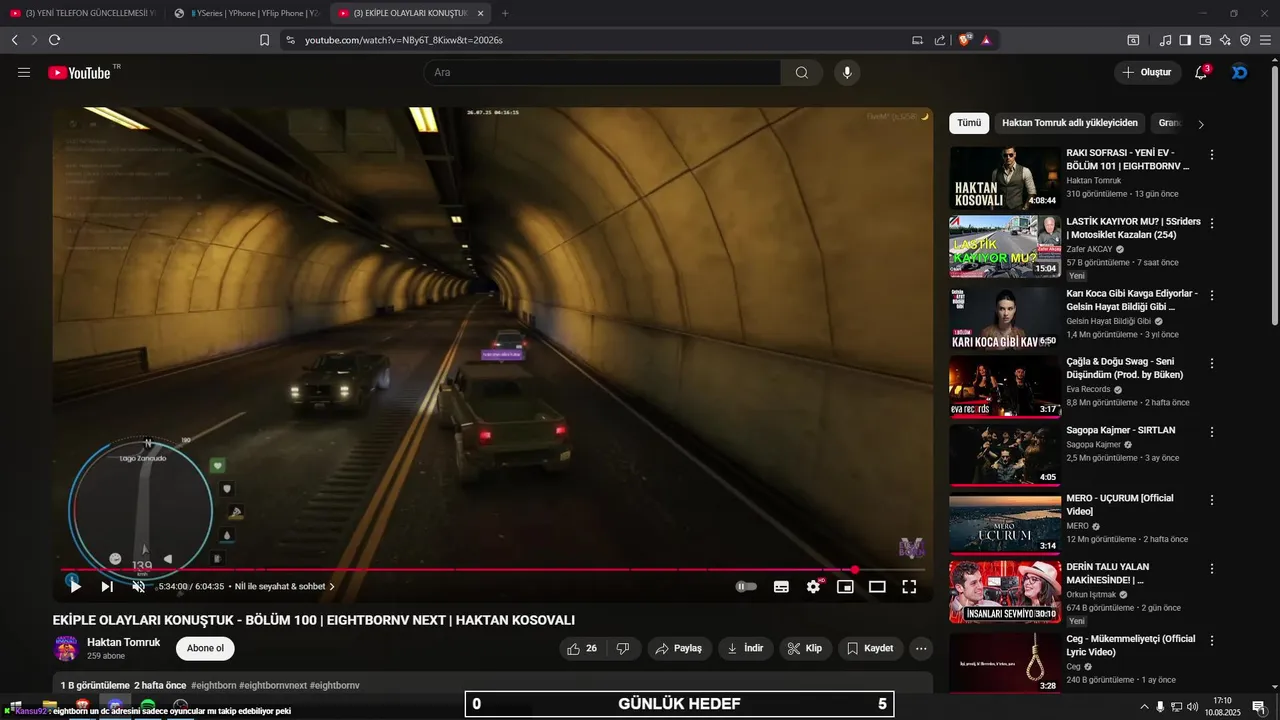Open the player settings gear
1280x720 pixels.
point(813,587)
